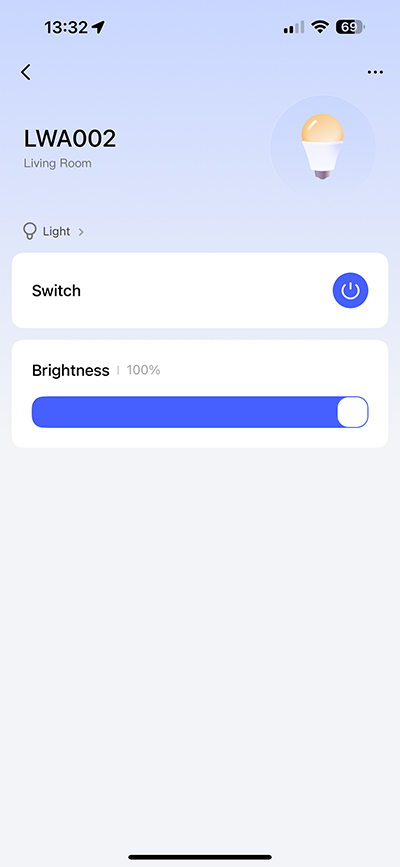This screenshot has width=400, height=867.
Task: Open the Light device type selector
Action: (54, 231)
